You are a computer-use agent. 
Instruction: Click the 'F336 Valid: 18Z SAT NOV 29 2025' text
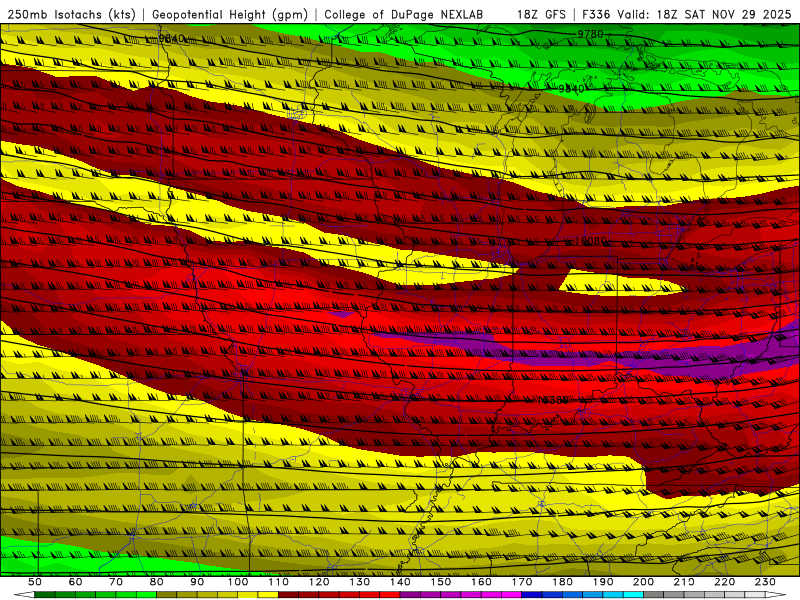pos(686,14)
